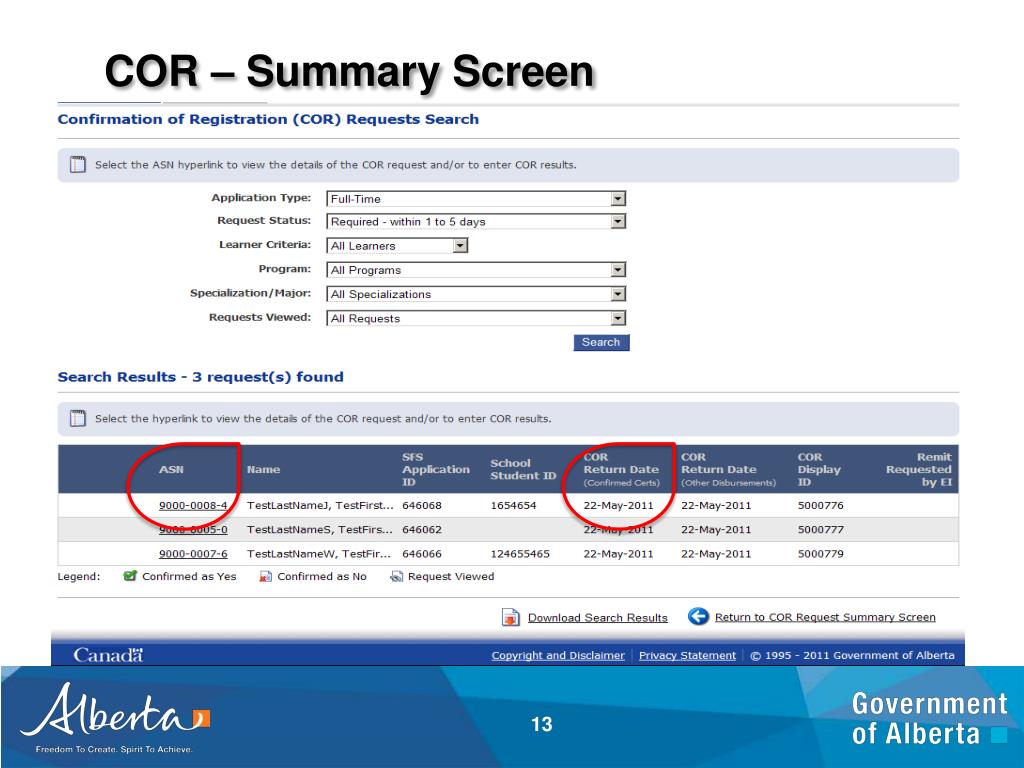Click the download document icon
This screenshot has height=768, width=1024.
point(511,617)
